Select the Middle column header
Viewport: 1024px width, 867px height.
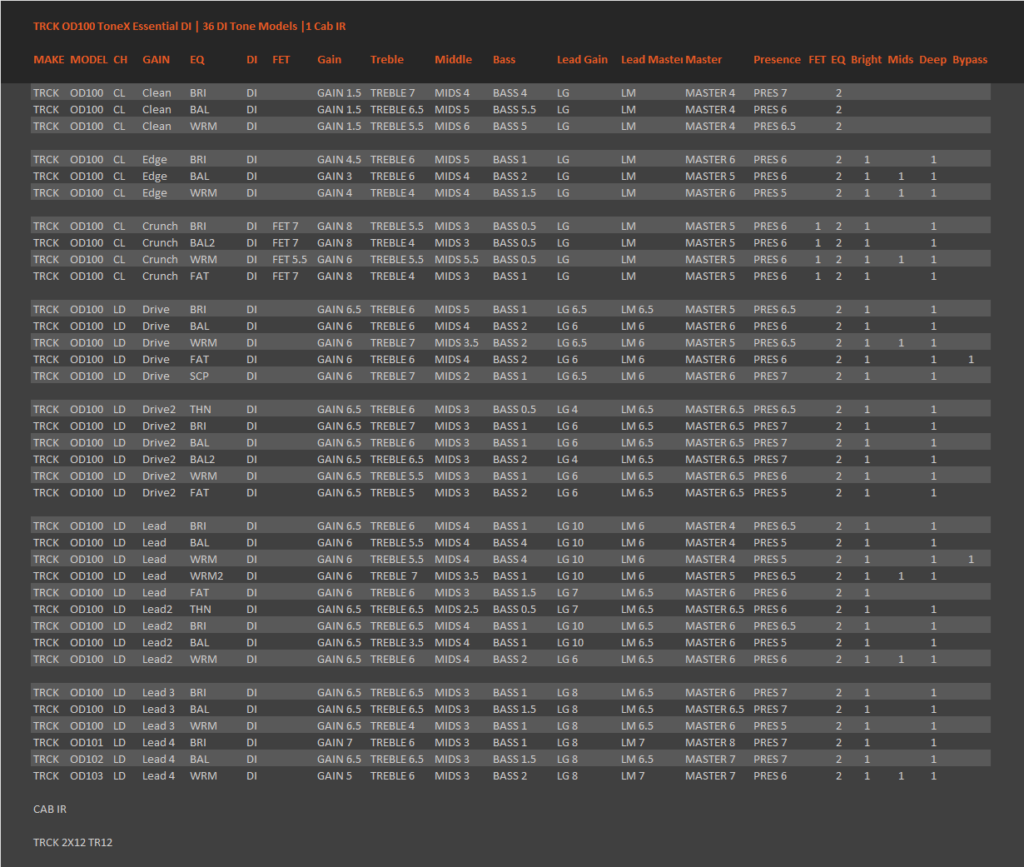coord(453,59)
